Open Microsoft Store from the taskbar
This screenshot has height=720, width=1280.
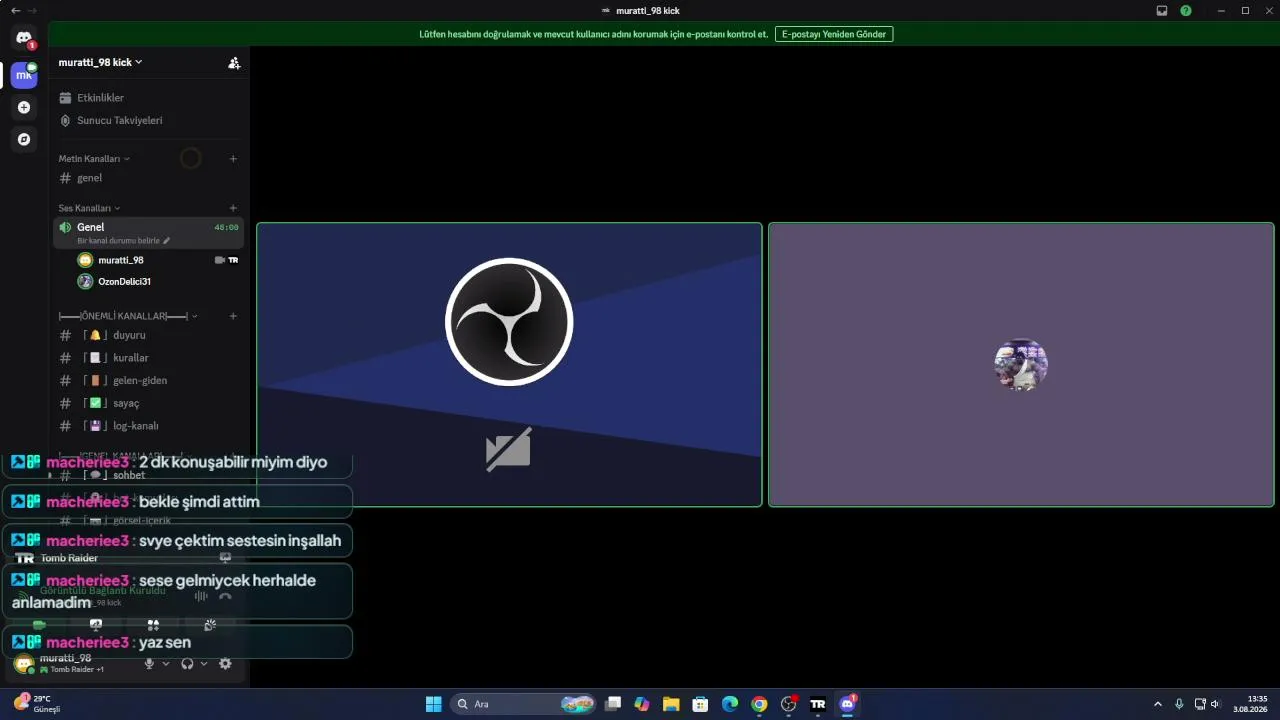701,704
